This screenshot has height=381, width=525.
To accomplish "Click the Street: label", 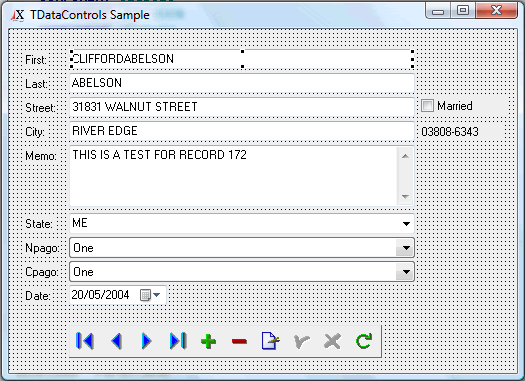I will [x=40, y=108].
